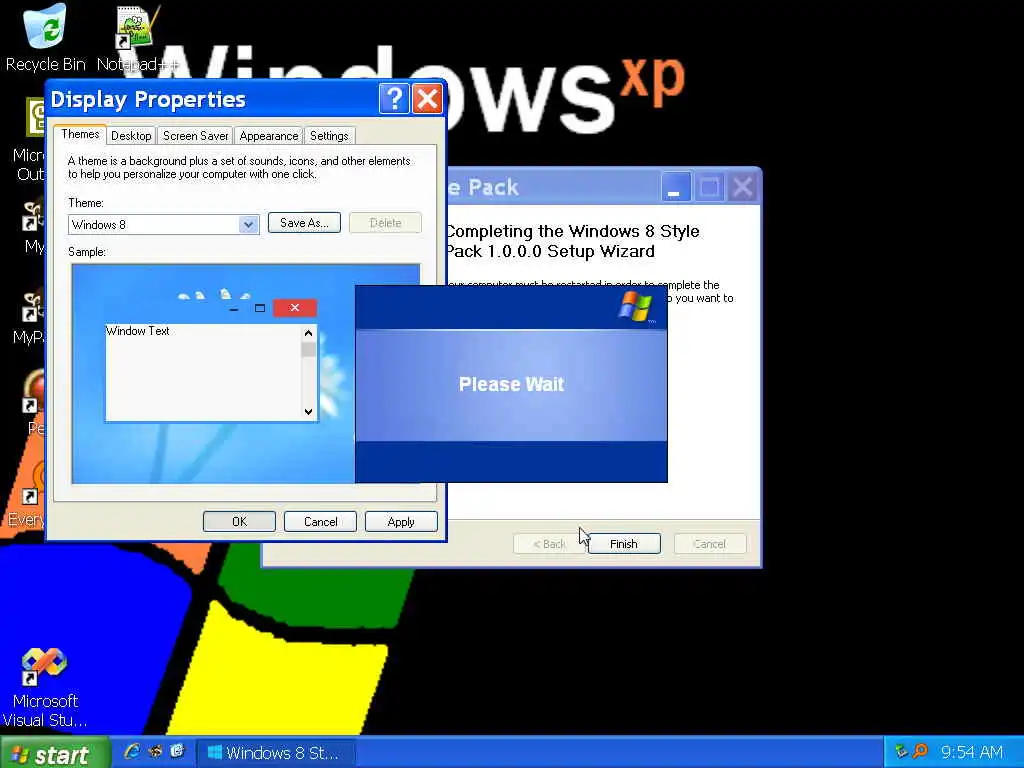Click the greyed Cancel button in Setup Wizard

709,544
